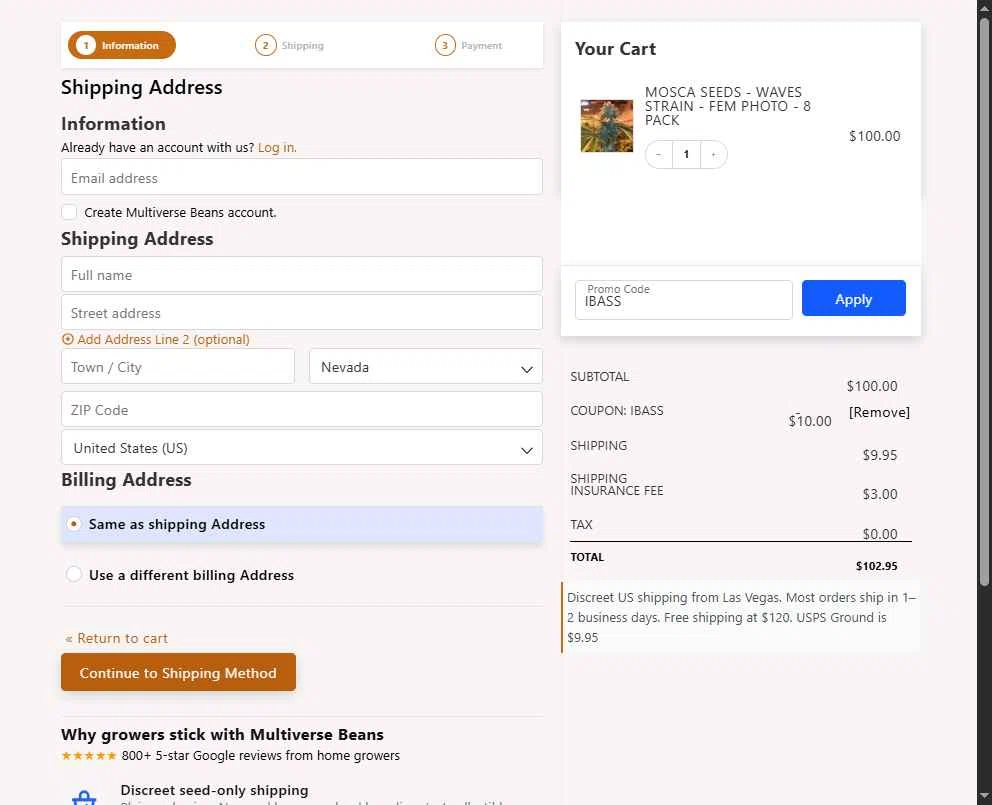Click the Discreet seed-only shipping heading
992x805 pixels.
214,790
